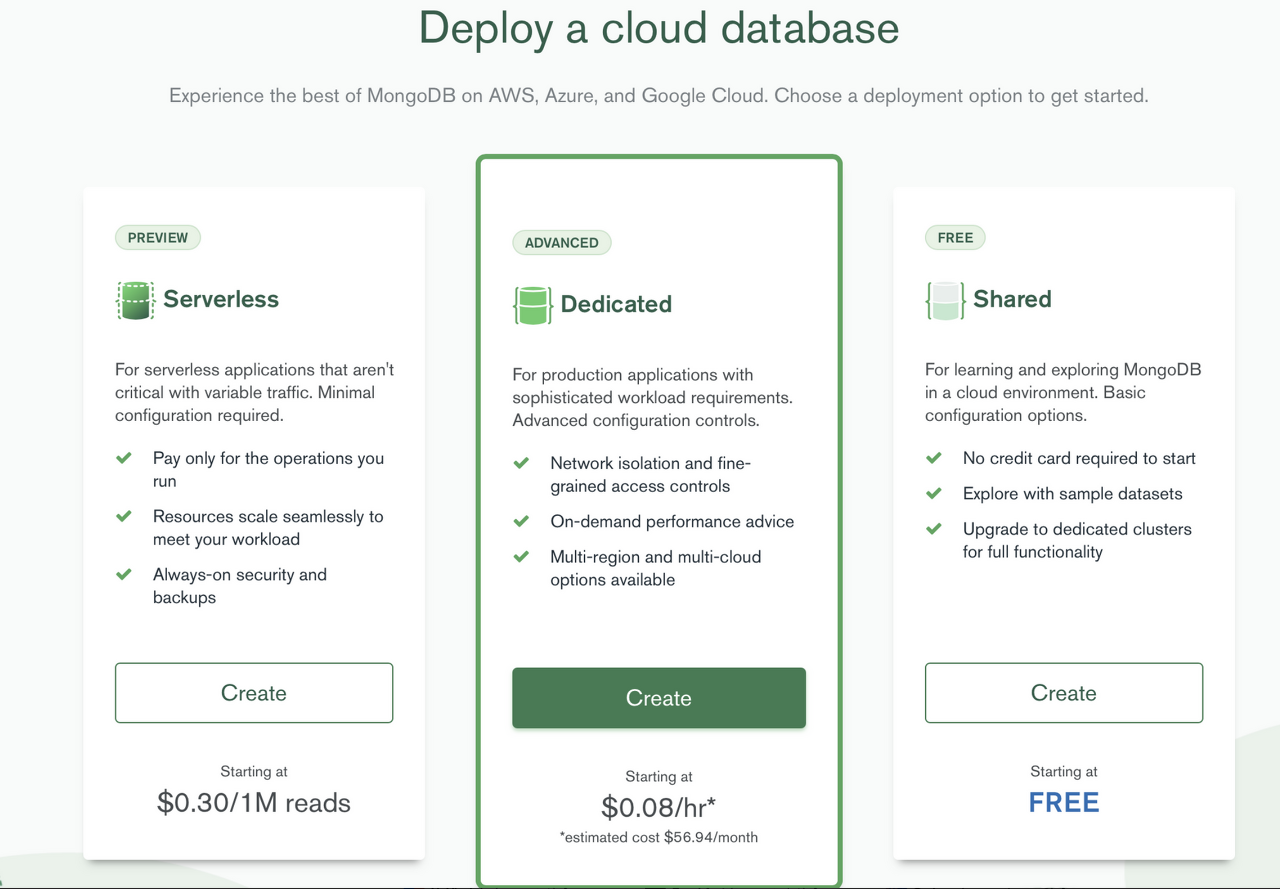This screenshot has height=889, width=1280.
Task: Select the Serverless heading
Action: pyautogui.click(x=221, y=299)
